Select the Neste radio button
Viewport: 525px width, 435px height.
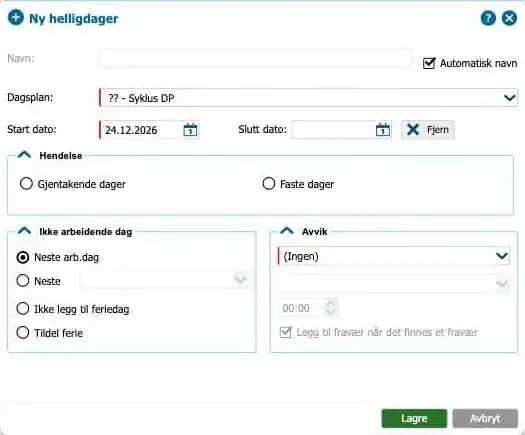(23, 281)
